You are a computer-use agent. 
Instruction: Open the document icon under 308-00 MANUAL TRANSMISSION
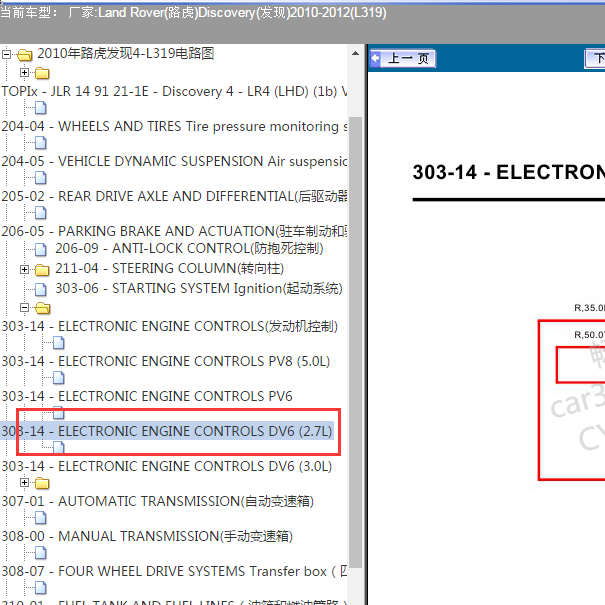[x=41, y=553]
